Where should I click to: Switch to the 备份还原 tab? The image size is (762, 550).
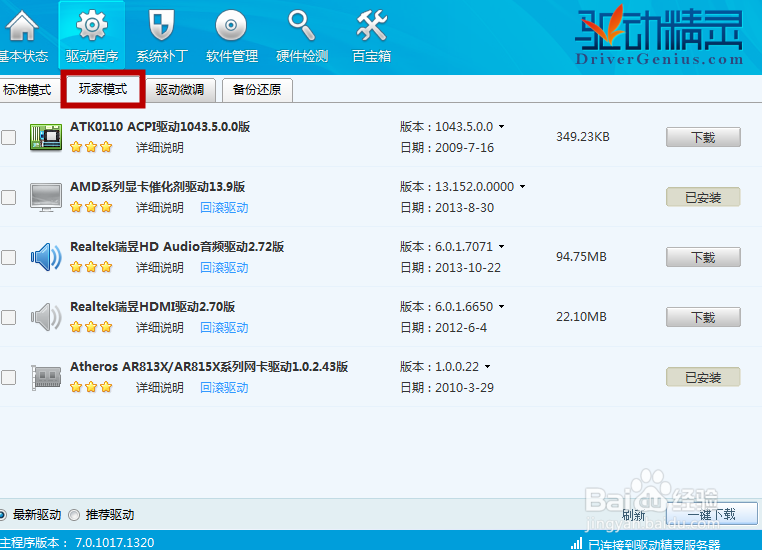(x=257, y=90)
